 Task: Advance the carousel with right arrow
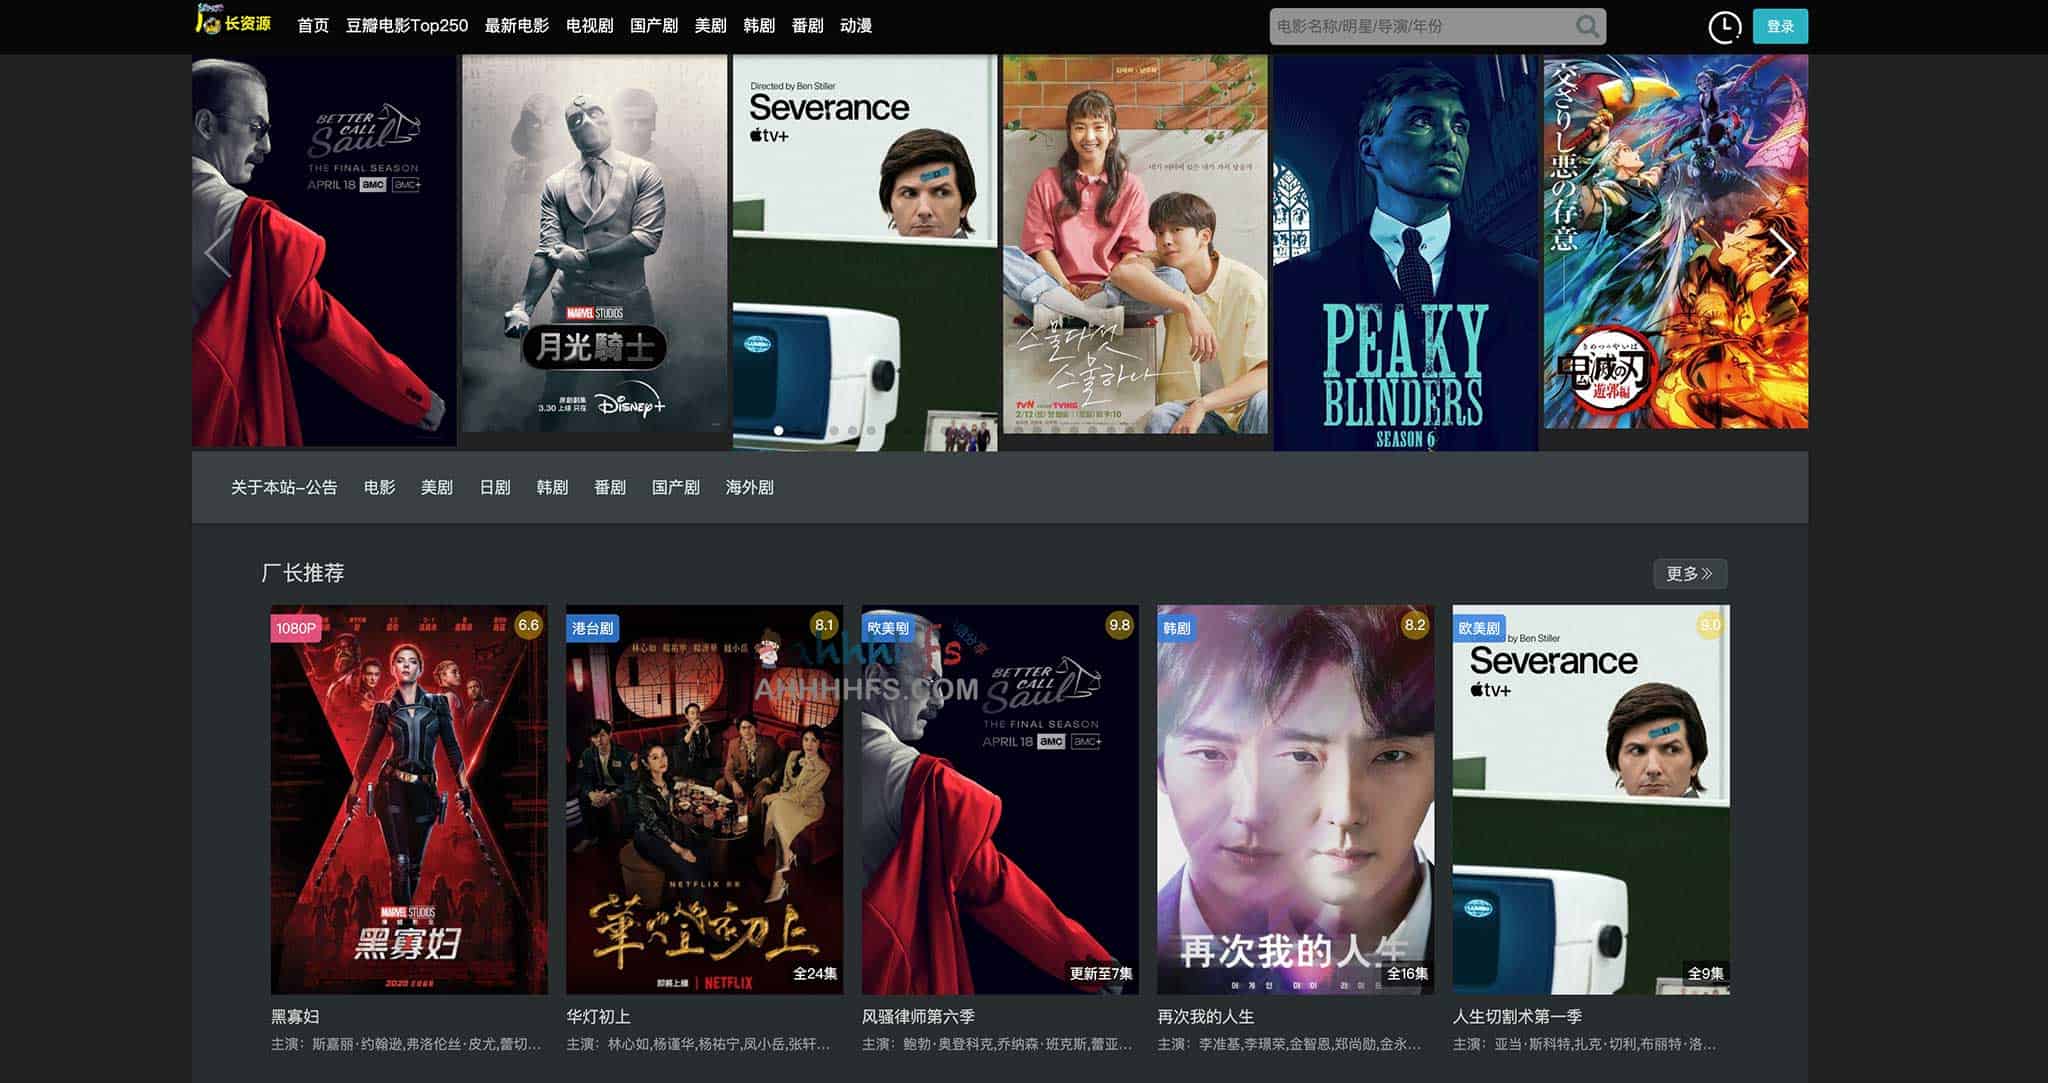pyautogui.click(x=1782, y=252)
